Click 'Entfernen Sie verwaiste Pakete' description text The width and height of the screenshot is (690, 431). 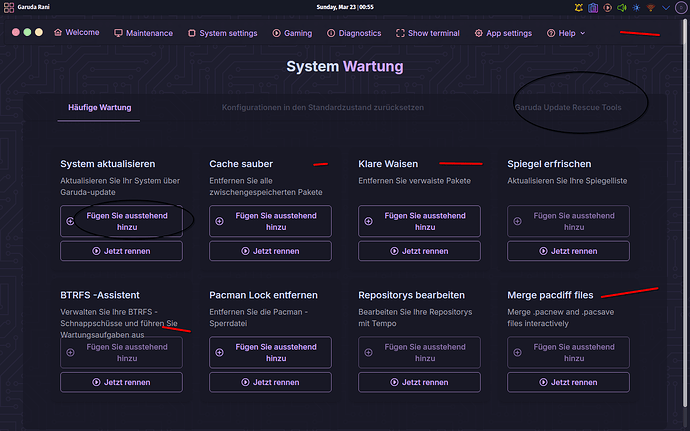(x=415, y=181)
